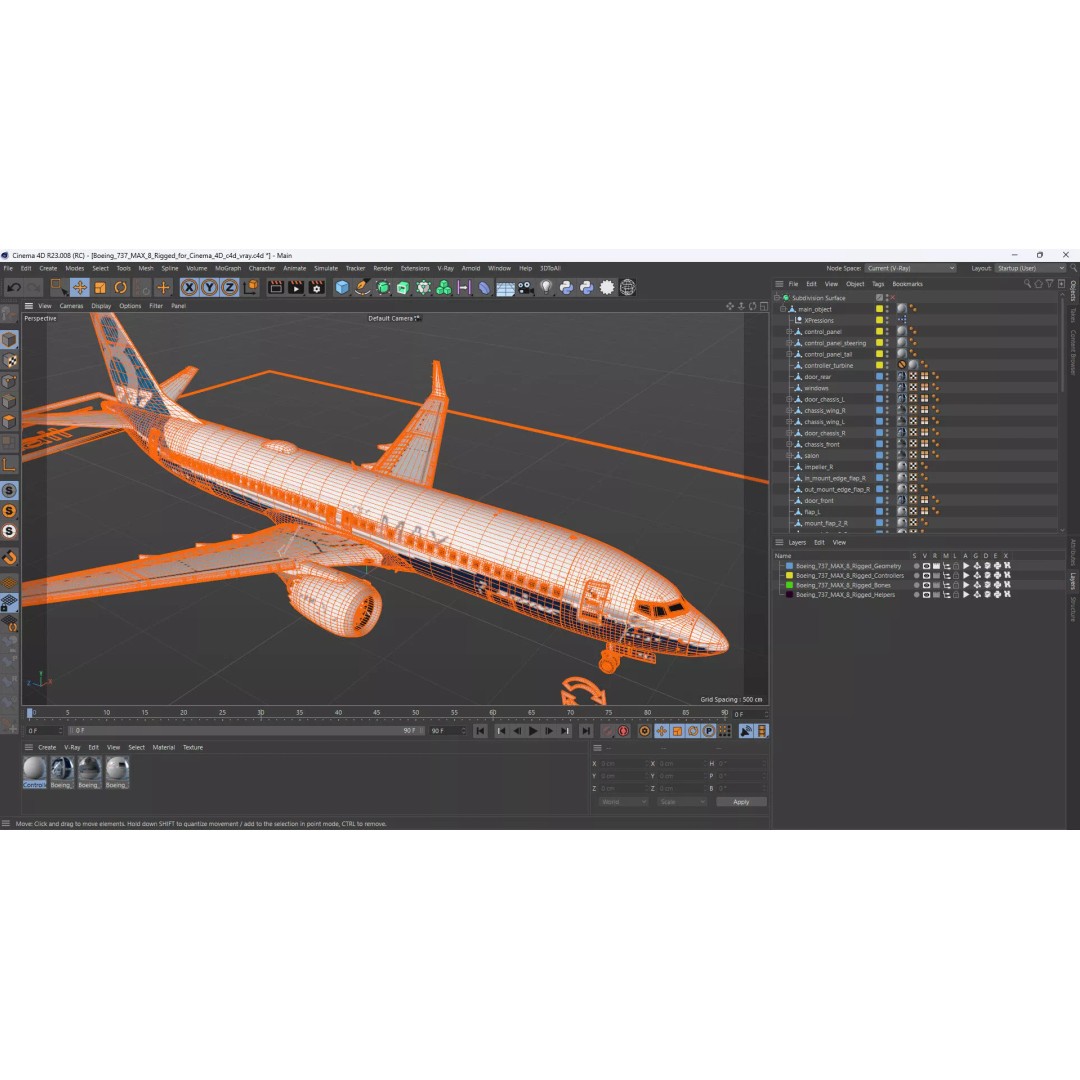1080x1080 pixels.
Task: Click yellow layer swatch of main_object
Action: [x=880, y=309]
